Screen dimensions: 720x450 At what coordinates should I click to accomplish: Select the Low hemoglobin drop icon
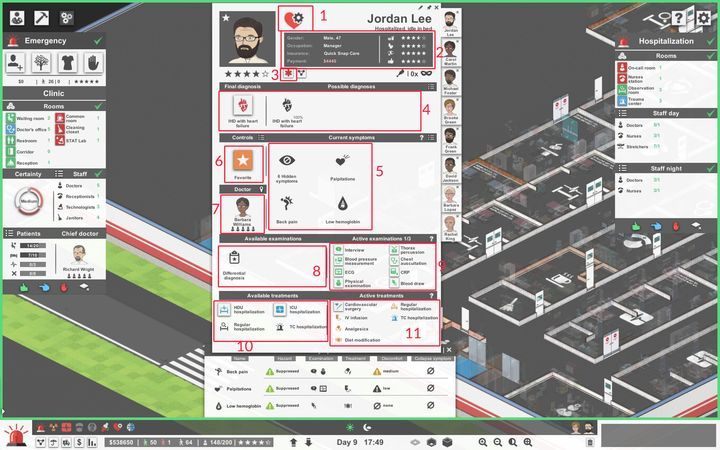pyautogui.click(x=343, y=203)
